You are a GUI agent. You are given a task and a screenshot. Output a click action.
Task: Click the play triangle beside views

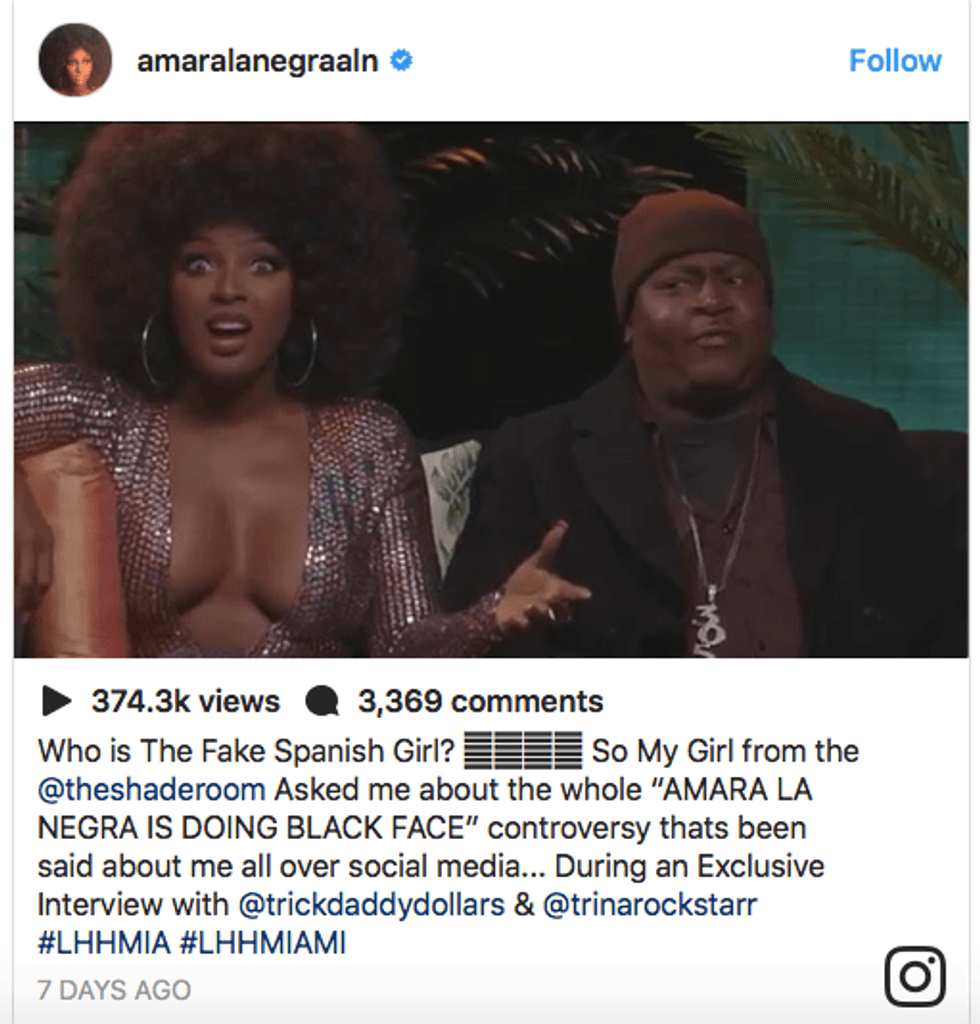56,701
